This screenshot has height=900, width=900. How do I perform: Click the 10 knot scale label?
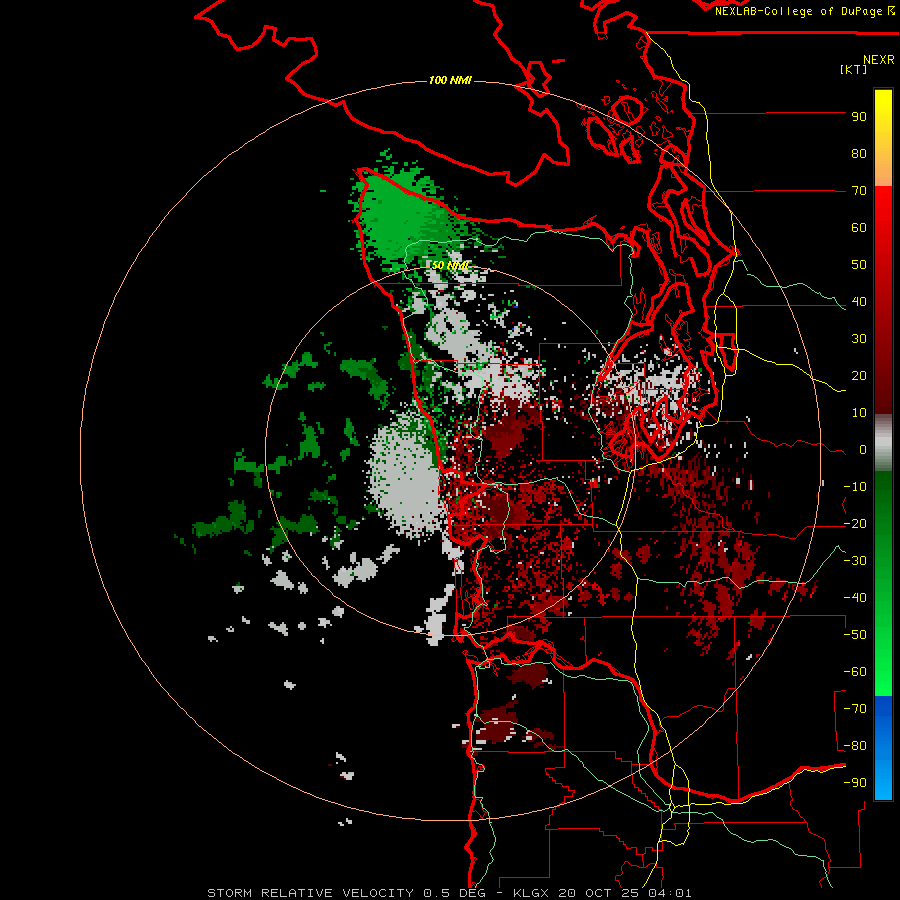tap(859, 413)
